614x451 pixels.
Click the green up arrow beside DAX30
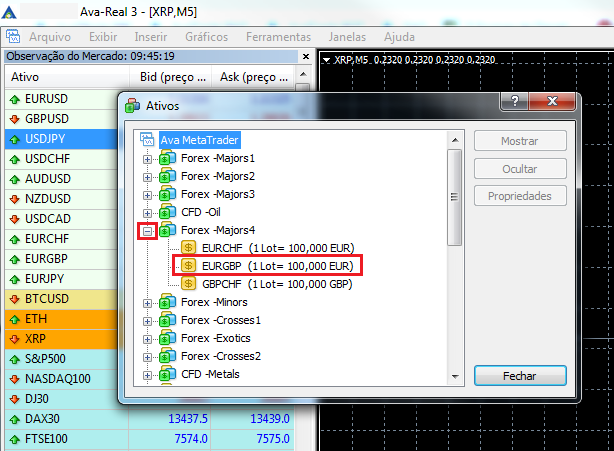[x=15, y=419]
